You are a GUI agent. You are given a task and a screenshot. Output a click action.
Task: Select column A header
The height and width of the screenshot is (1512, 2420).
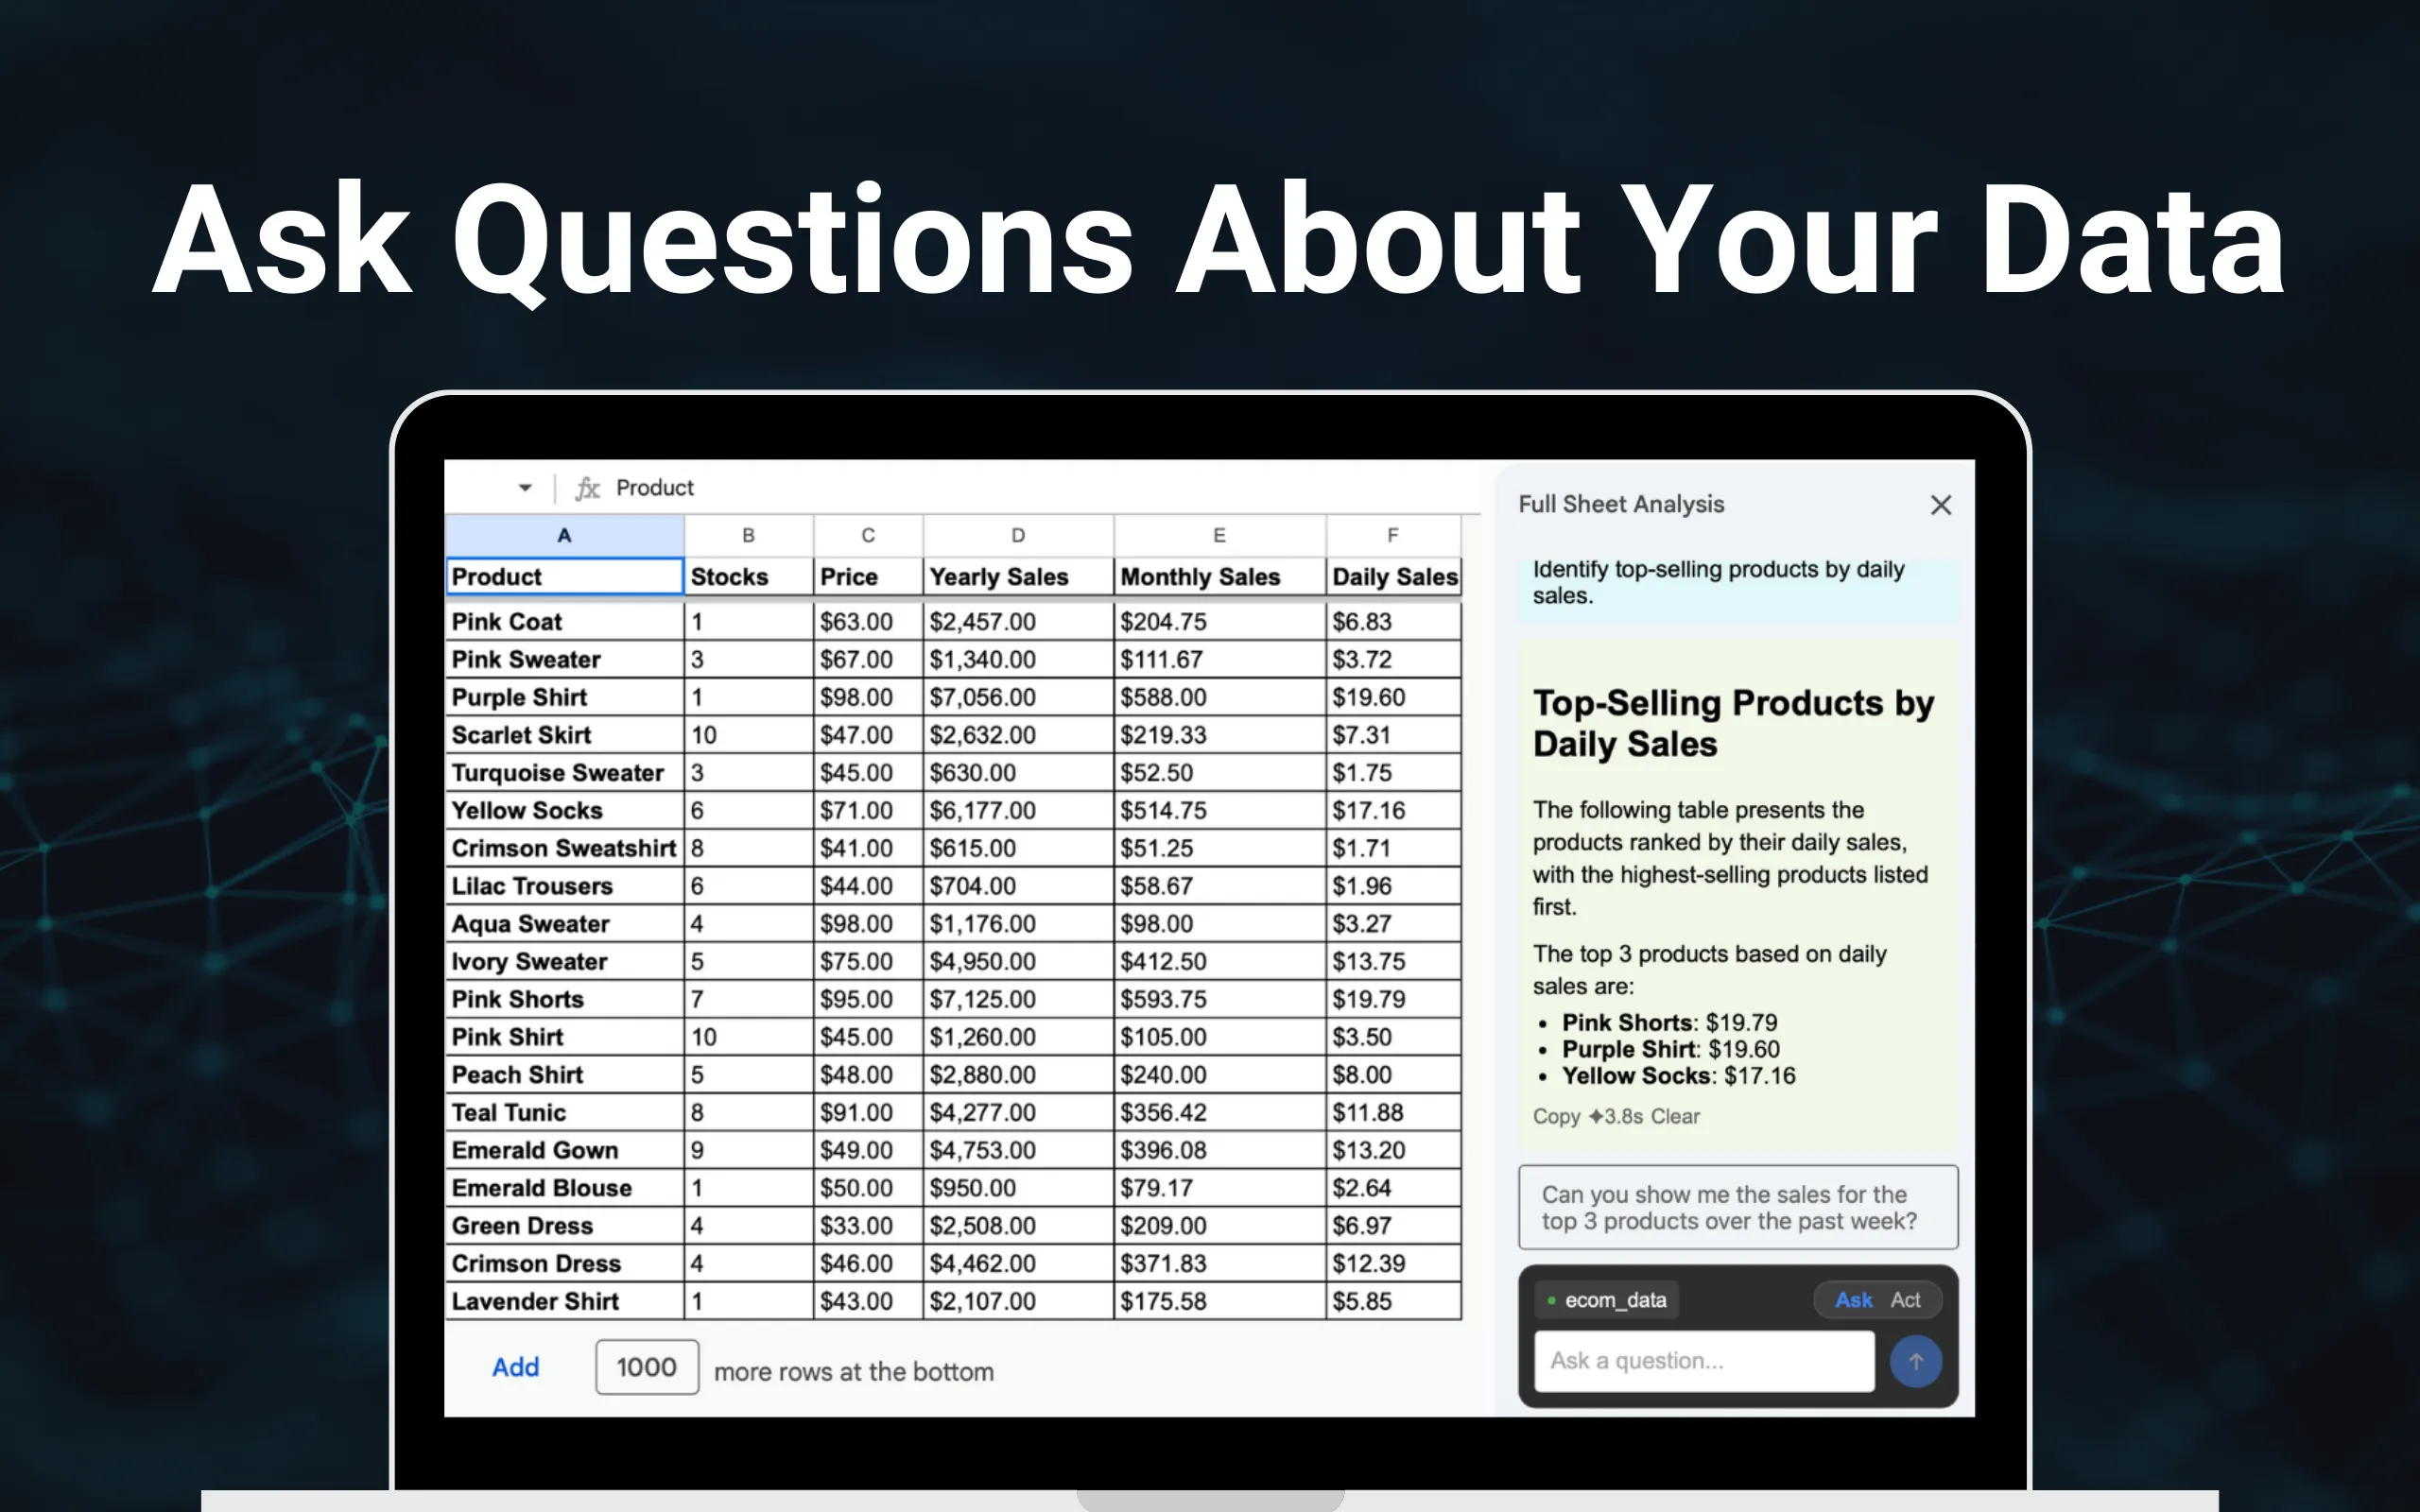(x=564, y=535)
